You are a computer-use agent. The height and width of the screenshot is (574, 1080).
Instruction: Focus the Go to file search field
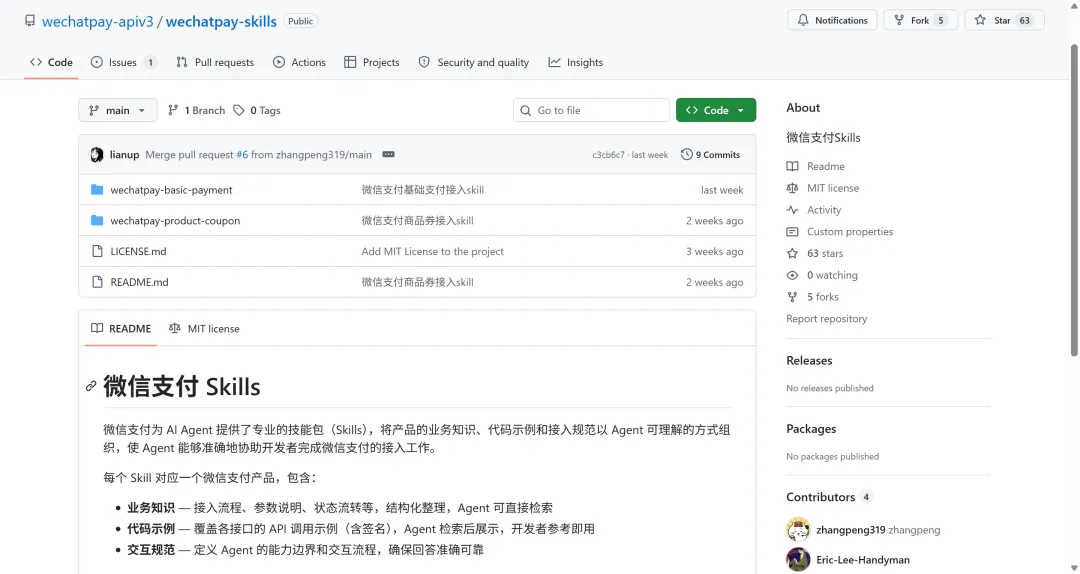point(592,110)
